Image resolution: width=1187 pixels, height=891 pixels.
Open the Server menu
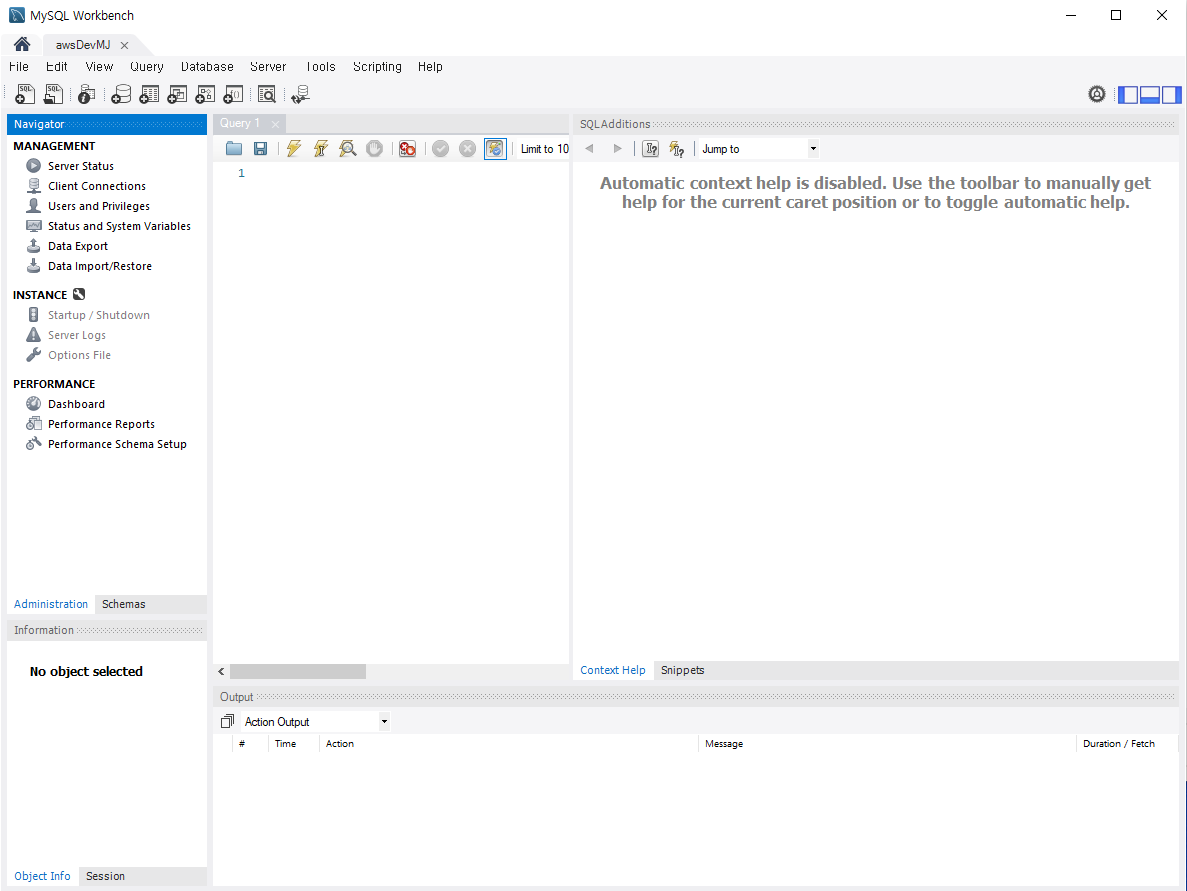[268, 67]
